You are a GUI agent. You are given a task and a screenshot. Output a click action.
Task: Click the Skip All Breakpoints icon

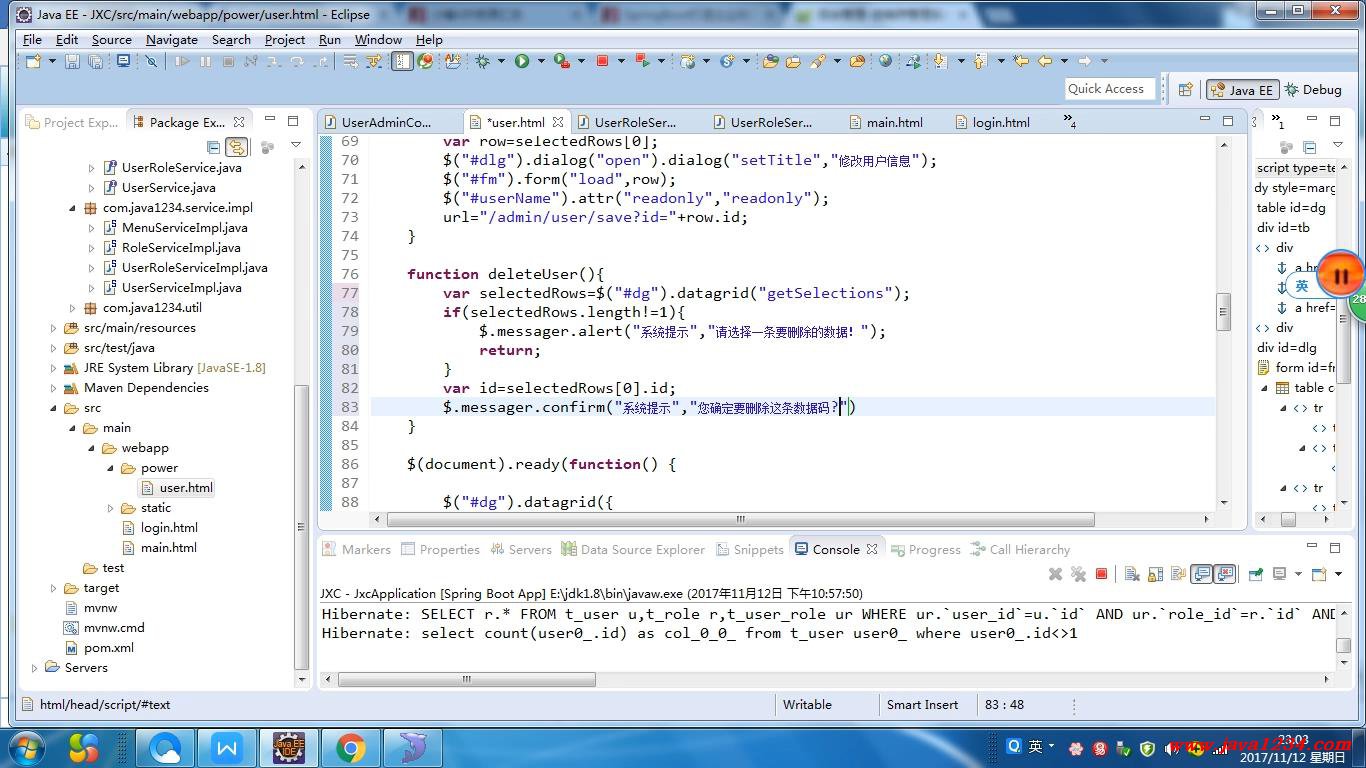pyautogui.click(x=151, y=61)
